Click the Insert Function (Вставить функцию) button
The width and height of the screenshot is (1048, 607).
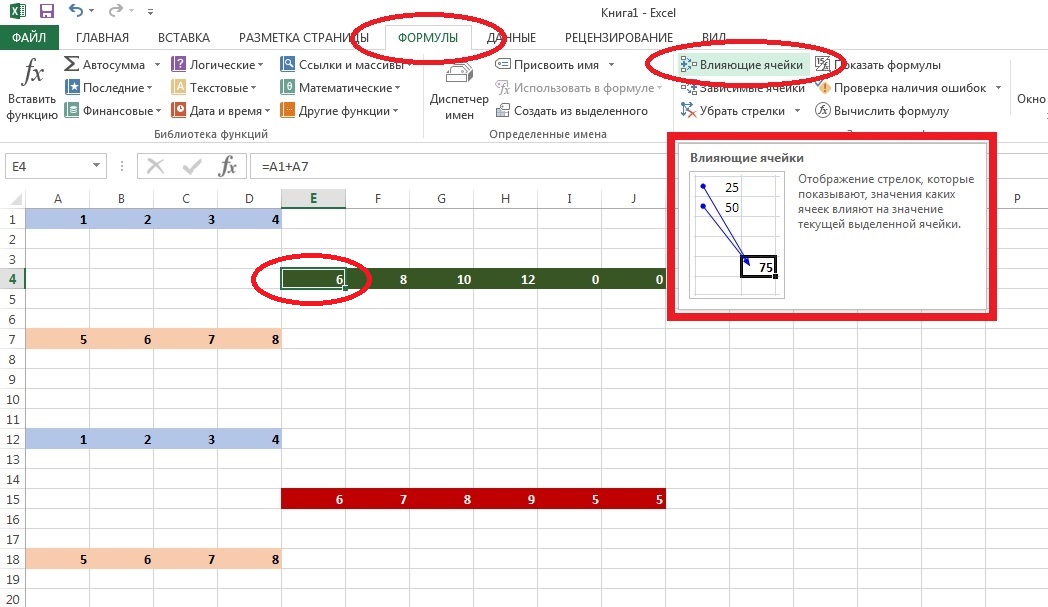click(32, 89)
